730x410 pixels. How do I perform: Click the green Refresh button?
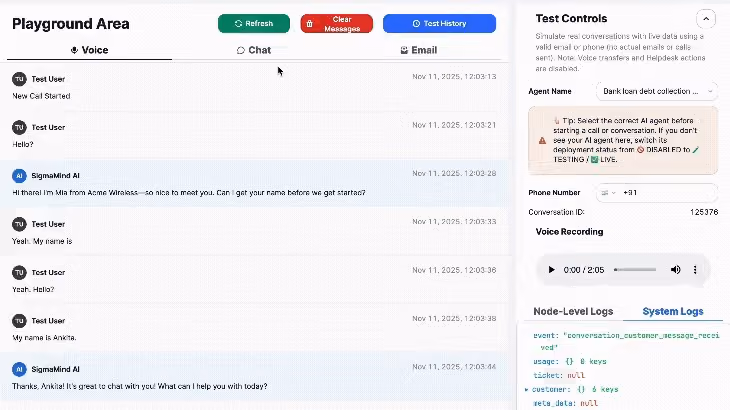tap(254, 23)
